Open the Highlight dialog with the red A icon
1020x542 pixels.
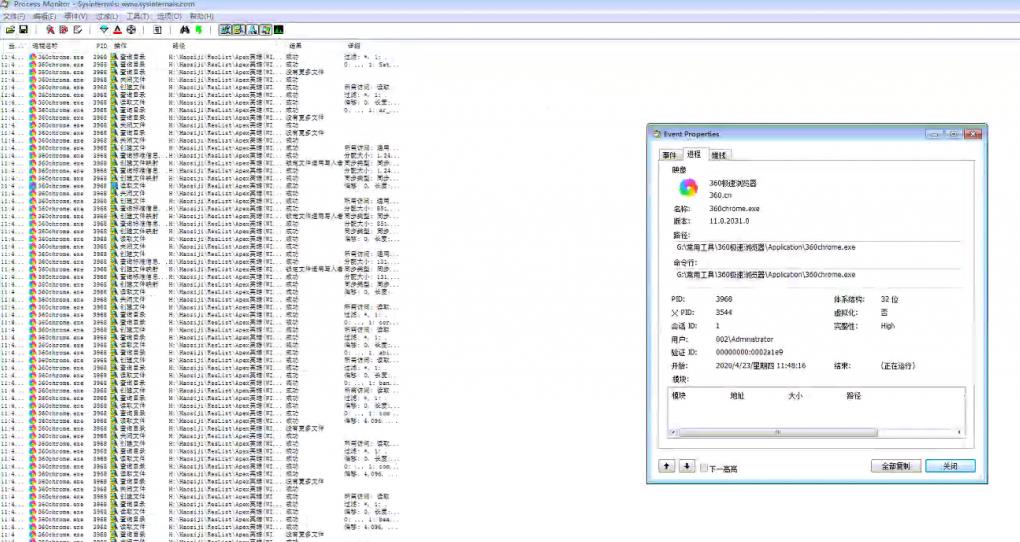(x=118, y=30)
